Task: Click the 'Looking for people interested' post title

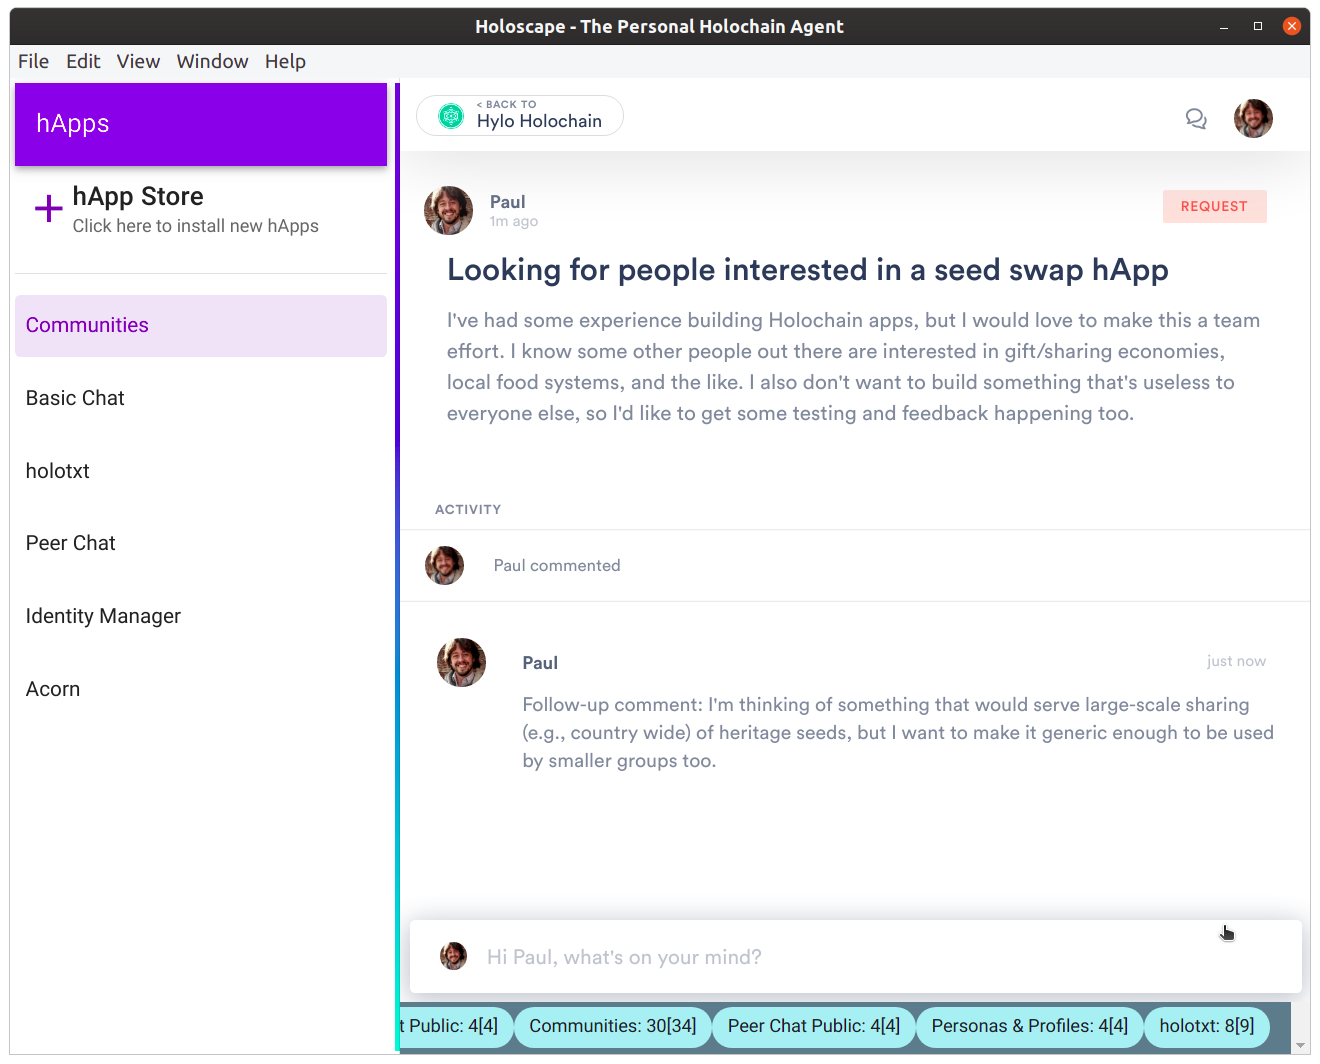Action: click(x=808, y=270)
